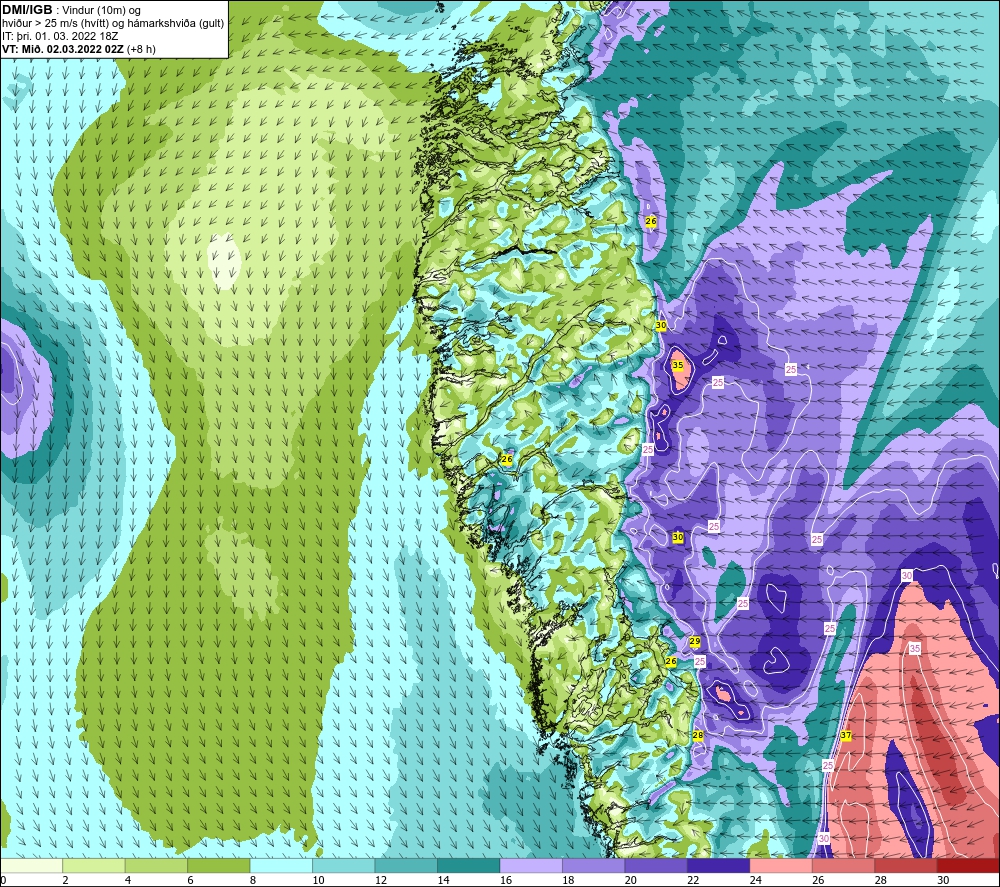Select the 16–18 m/s lavender swatch
The width and height of the screenshot is (1000, 887).
pyautogui.click(x=531, y=865)
